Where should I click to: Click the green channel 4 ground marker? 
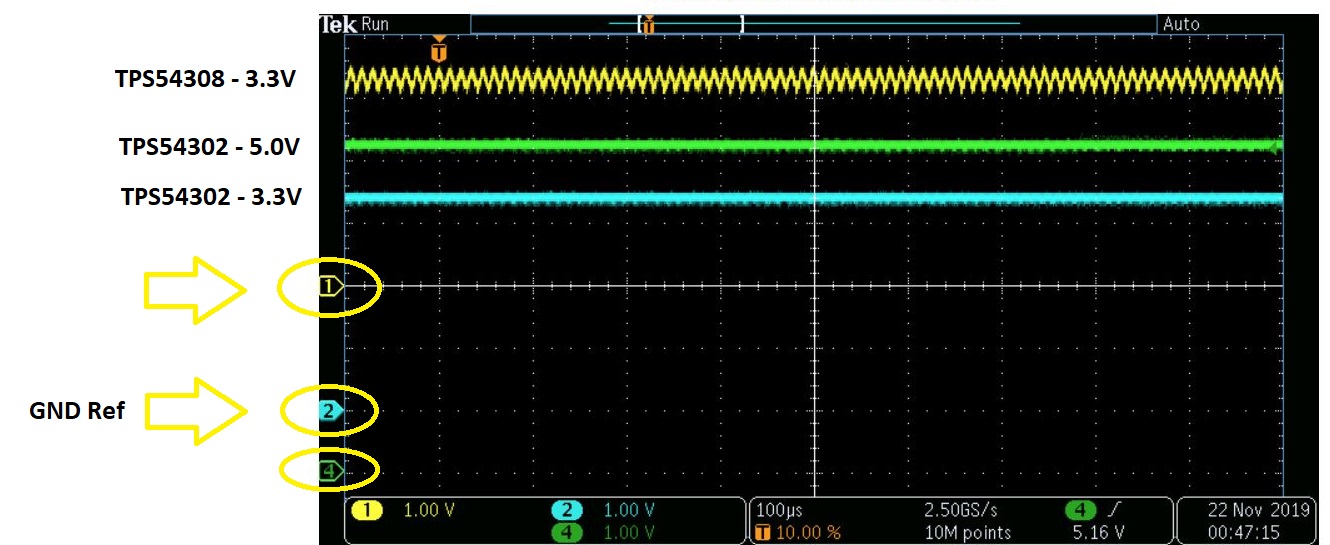click(x=331, y=470)
